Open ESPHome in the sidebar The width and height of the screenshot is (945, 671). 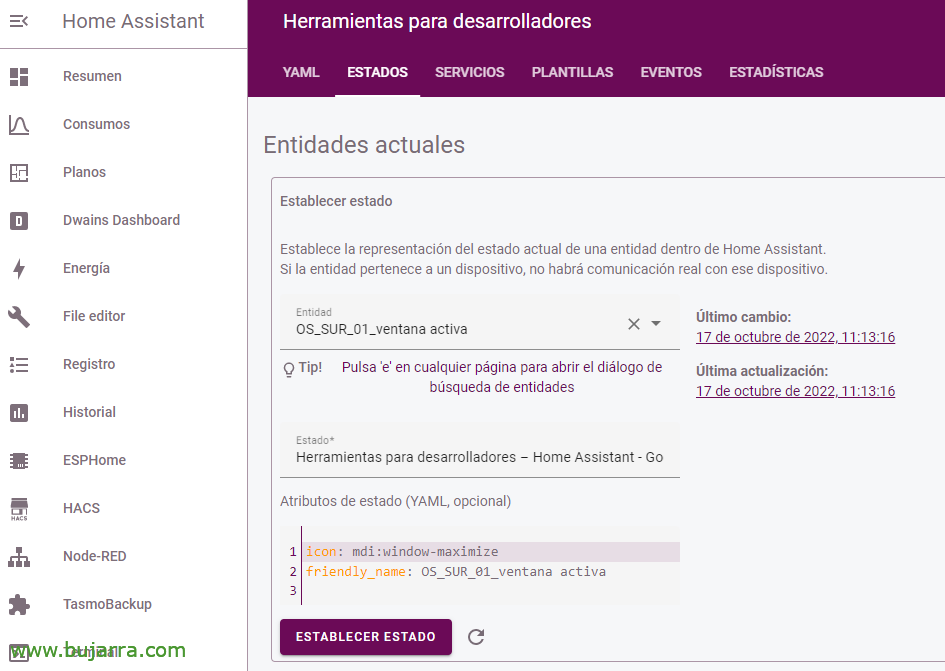point(95,461)
